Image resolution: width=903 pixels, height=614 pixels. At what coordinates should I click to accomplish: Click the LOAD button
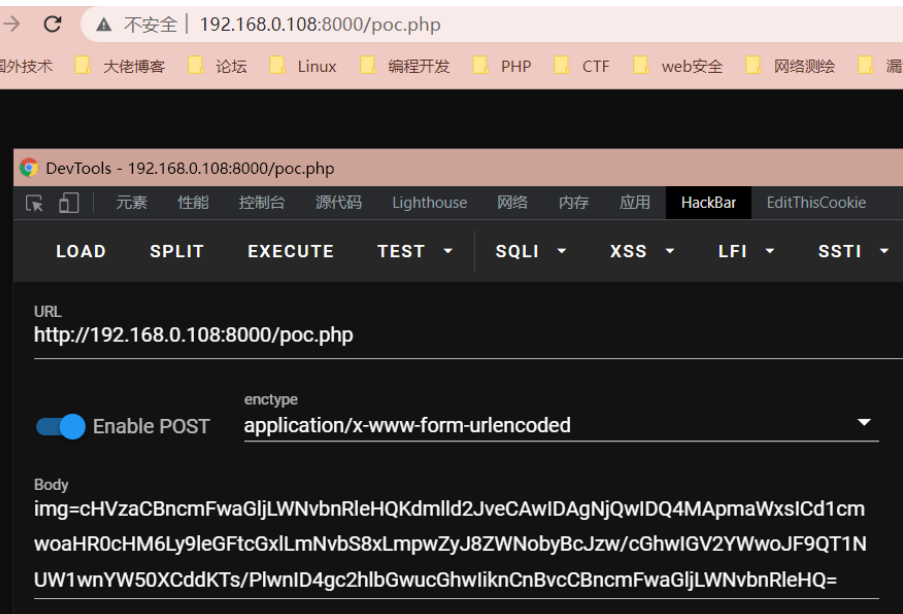pos(80,251)
